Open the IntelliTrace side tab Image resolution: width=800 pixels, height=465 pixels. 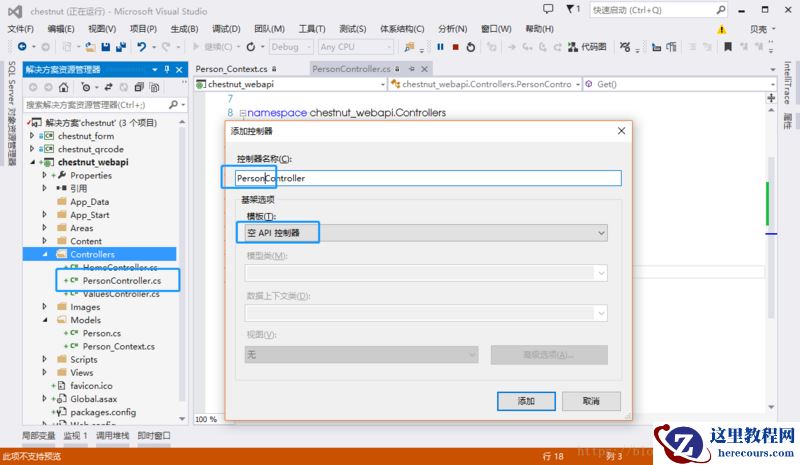(x=787, y=82)
